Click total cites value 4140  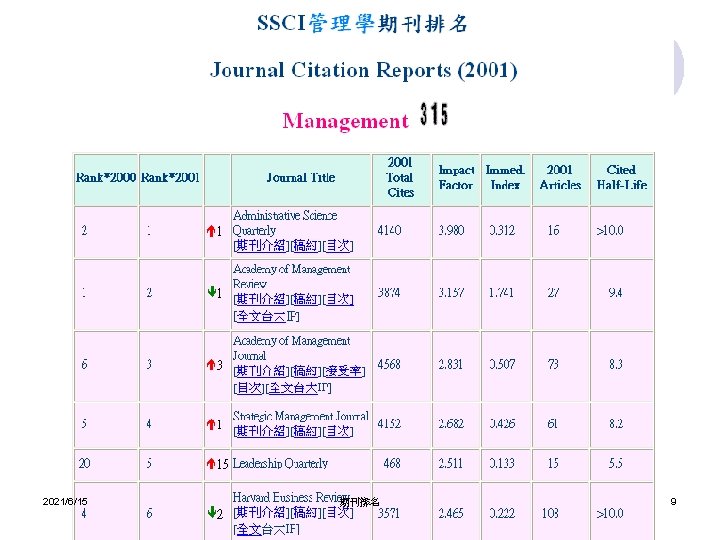pos(389,231)
